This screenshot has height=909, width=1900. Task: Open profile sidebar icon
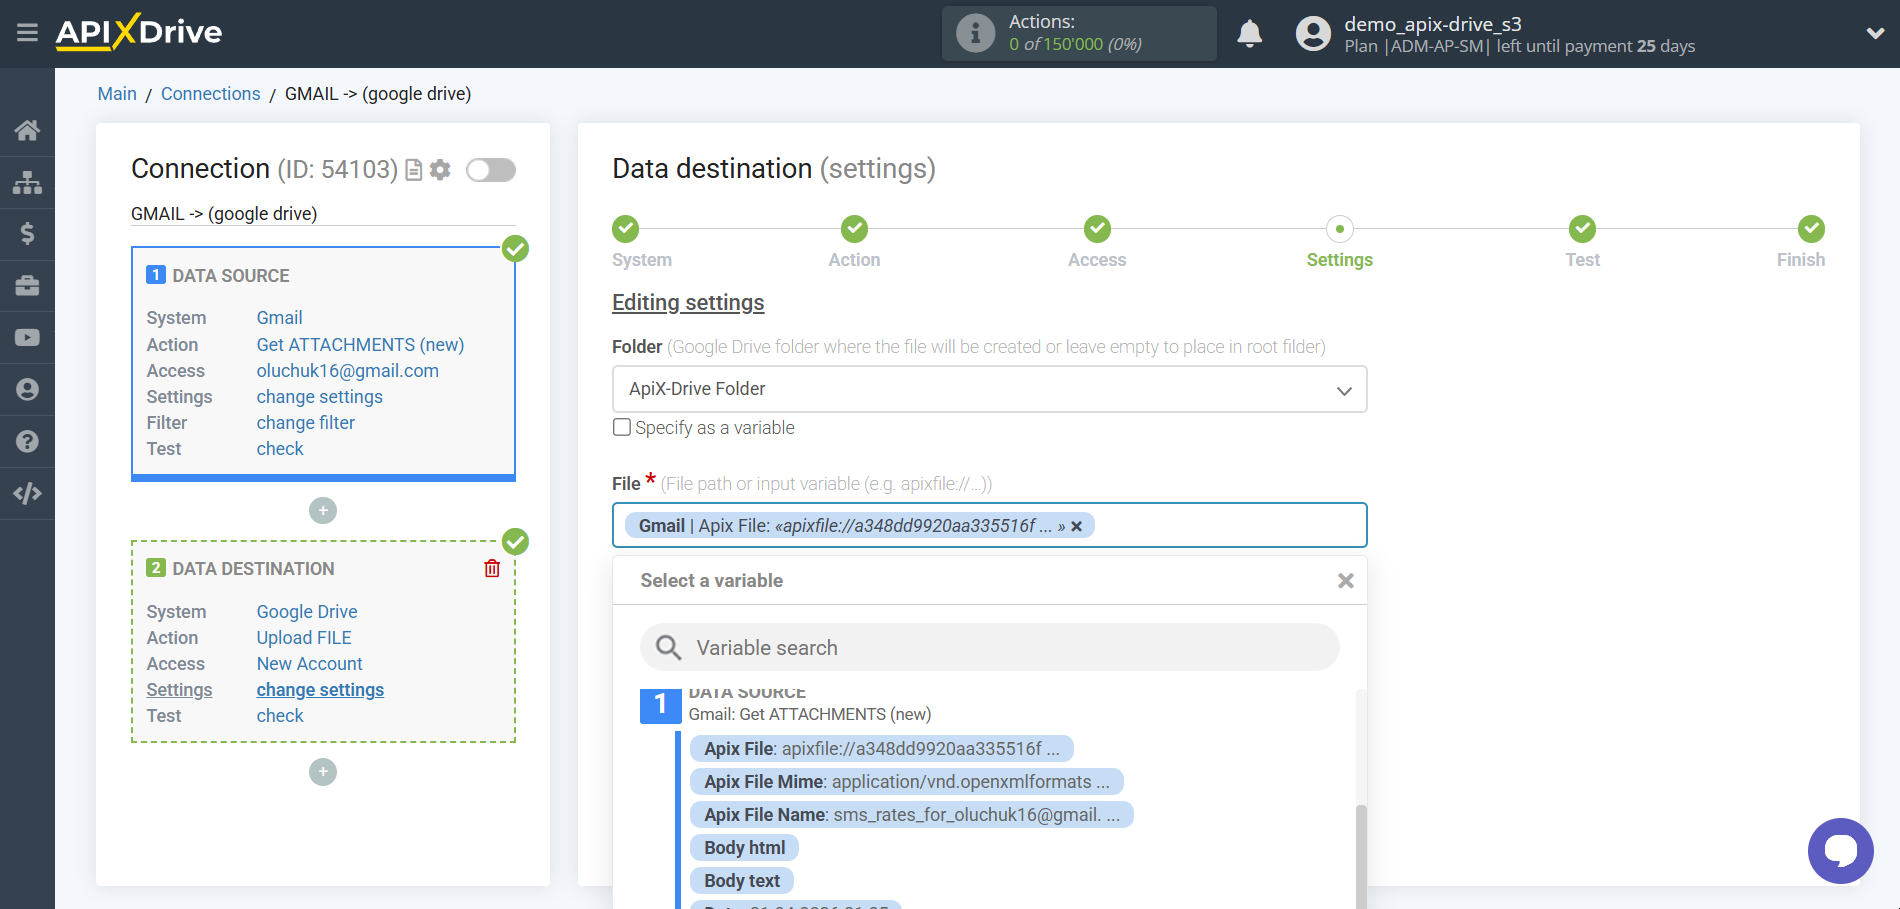point(27,389)
